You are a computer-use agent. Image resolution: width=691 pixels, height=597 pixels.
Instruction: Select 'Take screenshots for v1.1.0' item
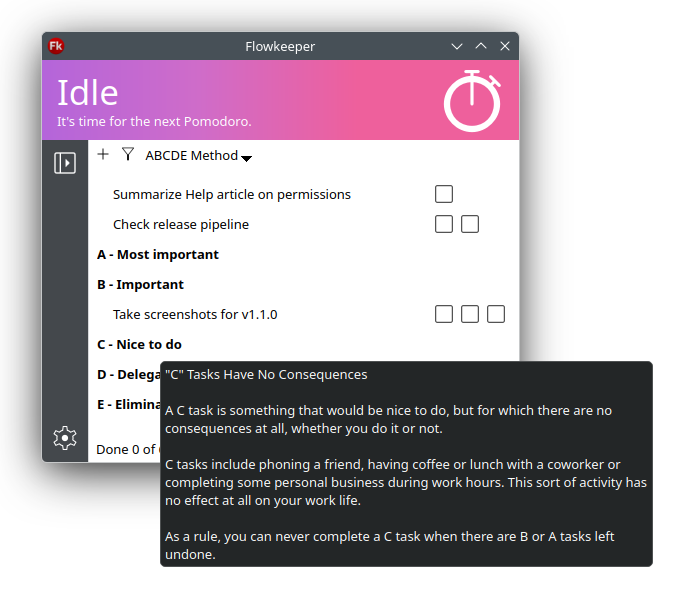point(195,314)
